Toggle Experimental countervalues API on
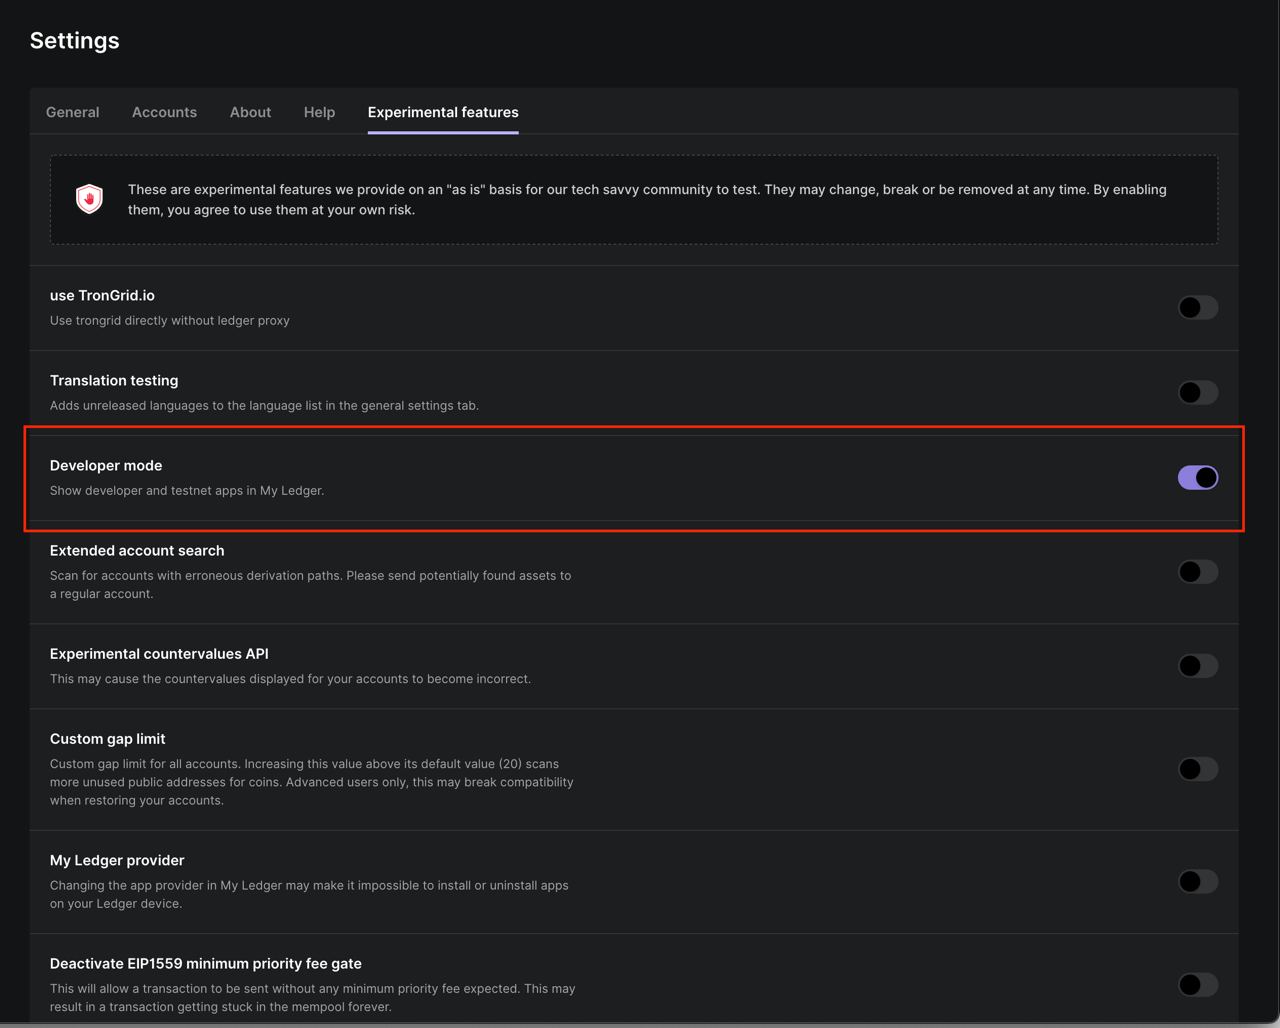 [x=1197, y=665]
